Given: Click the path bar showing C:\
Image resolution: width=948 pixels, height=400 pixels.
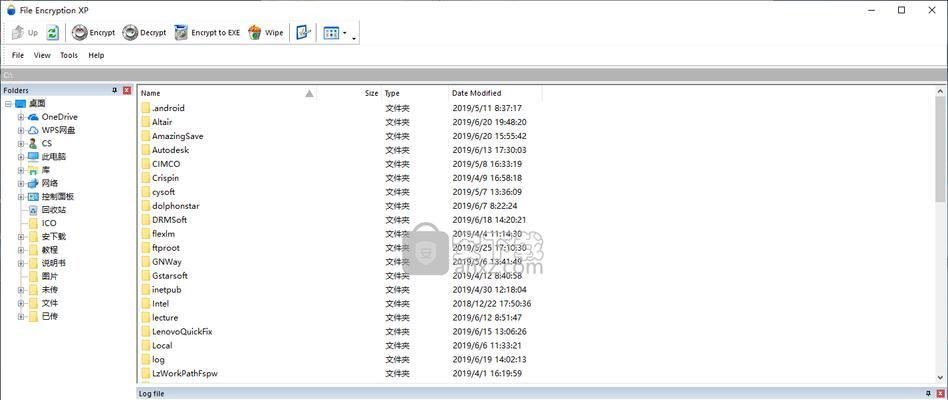Looking at the screenshot, I should click(474, 75).
